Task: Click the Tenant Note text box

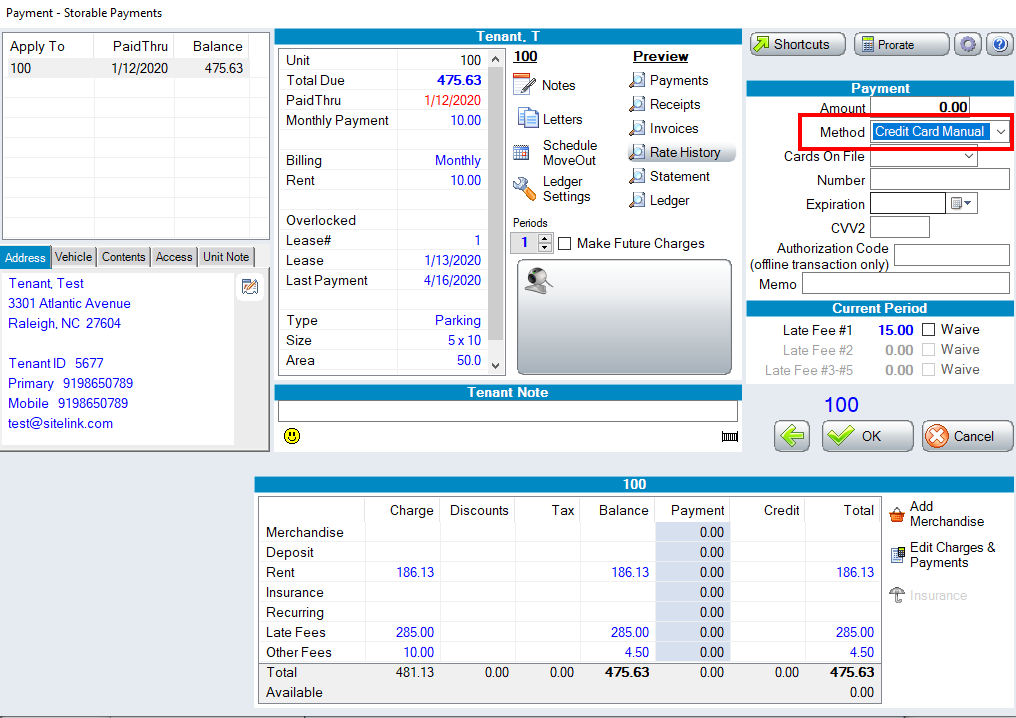Action: [x=507, y=411]
